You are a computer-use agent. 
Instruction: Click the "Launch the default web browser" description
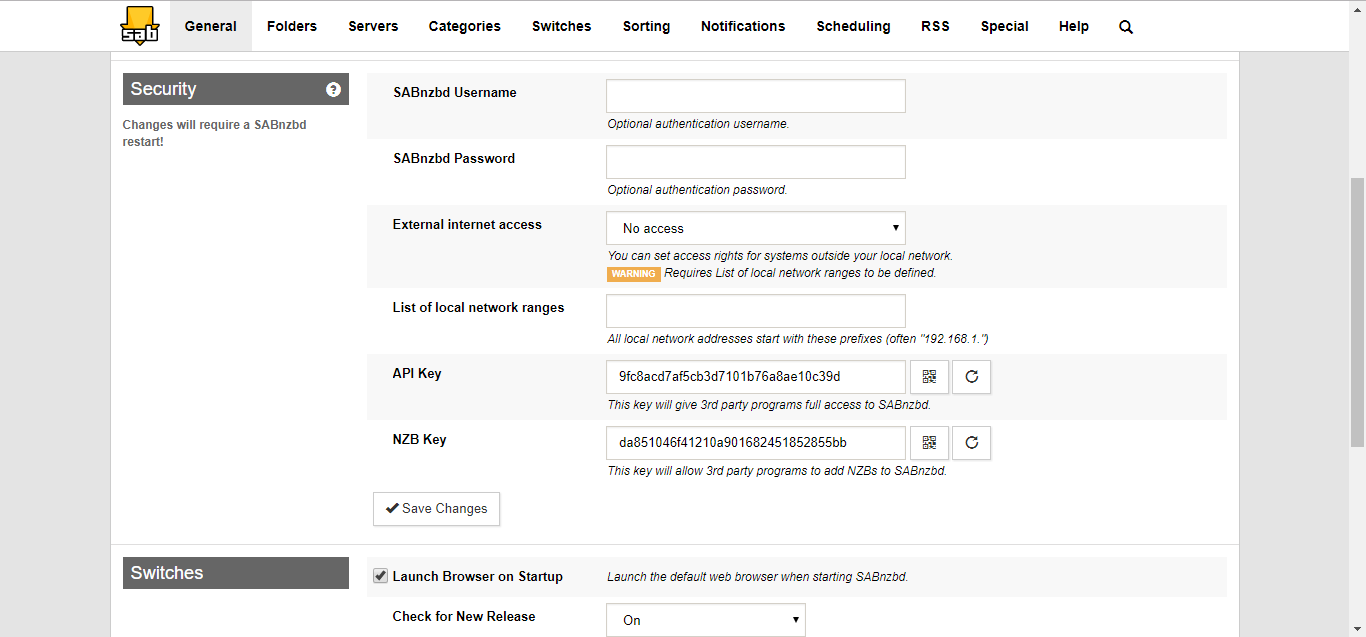(758, 576)
